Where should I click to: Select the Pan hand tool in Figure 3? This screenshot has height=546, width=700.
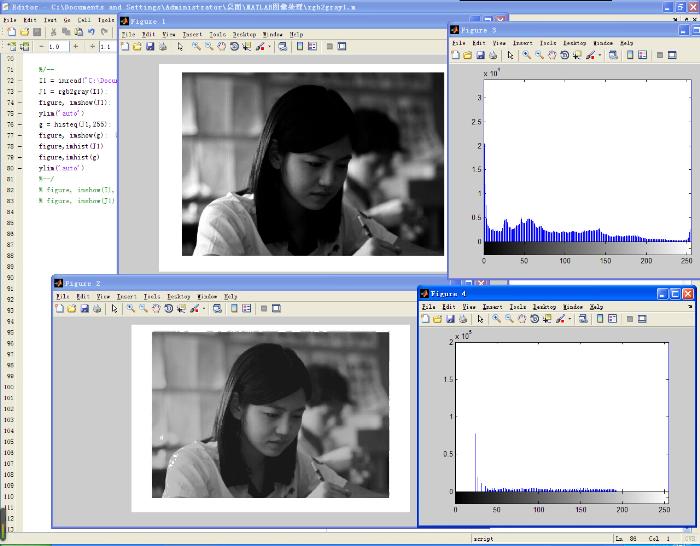click(552, 56)
